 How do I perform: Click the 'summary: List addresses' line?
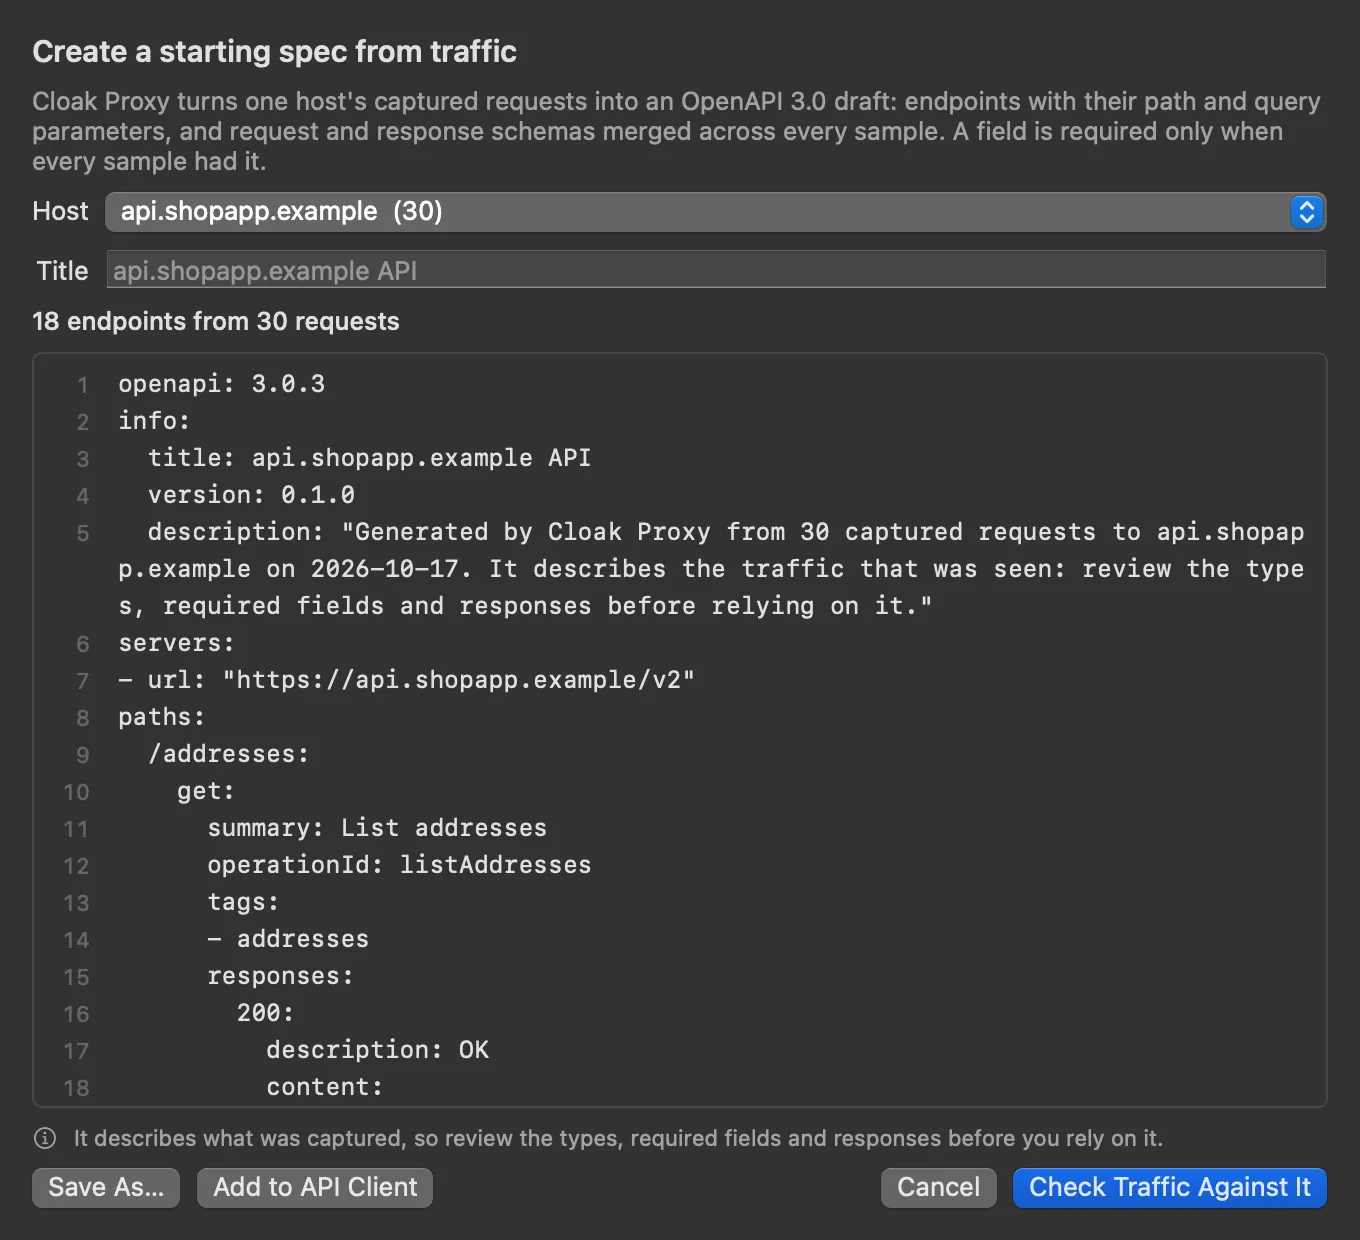coord(377,828)
